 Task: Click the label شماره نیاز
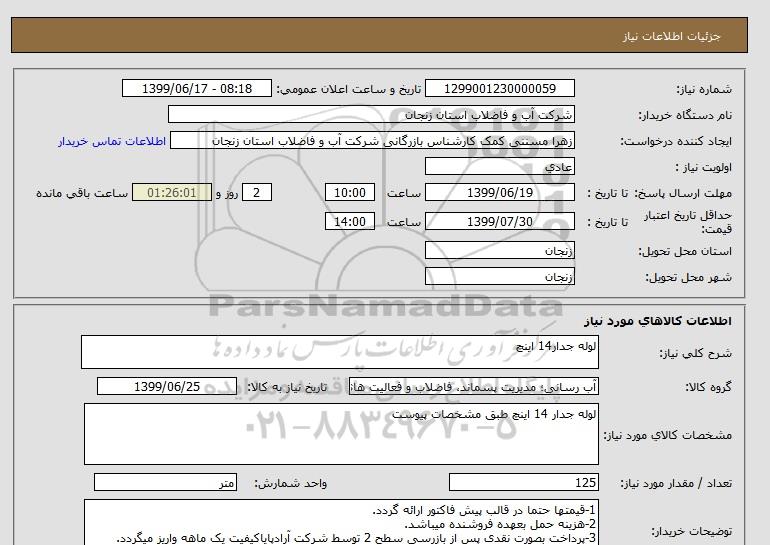tap(704, 89)
